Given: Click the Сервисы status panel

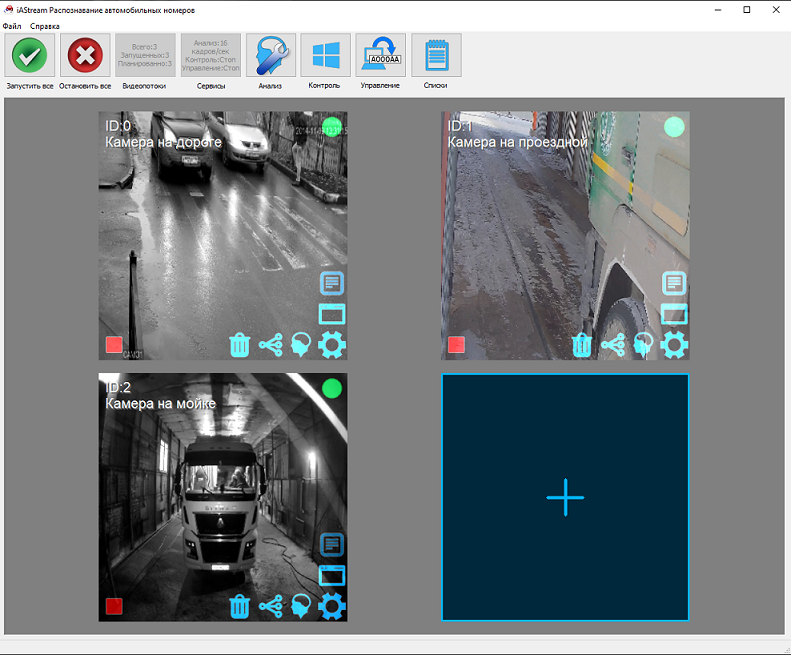Looking at the screenshot, I should pos(211,56).
